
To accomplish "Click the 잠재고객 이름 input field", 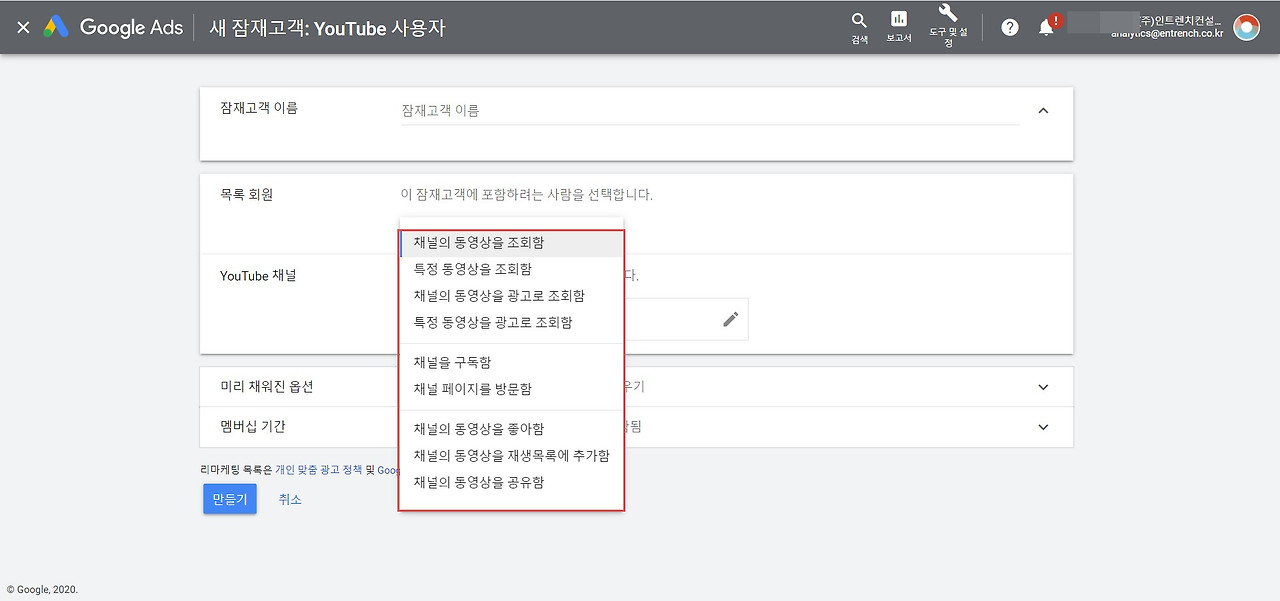I will (x=710, y=111).
